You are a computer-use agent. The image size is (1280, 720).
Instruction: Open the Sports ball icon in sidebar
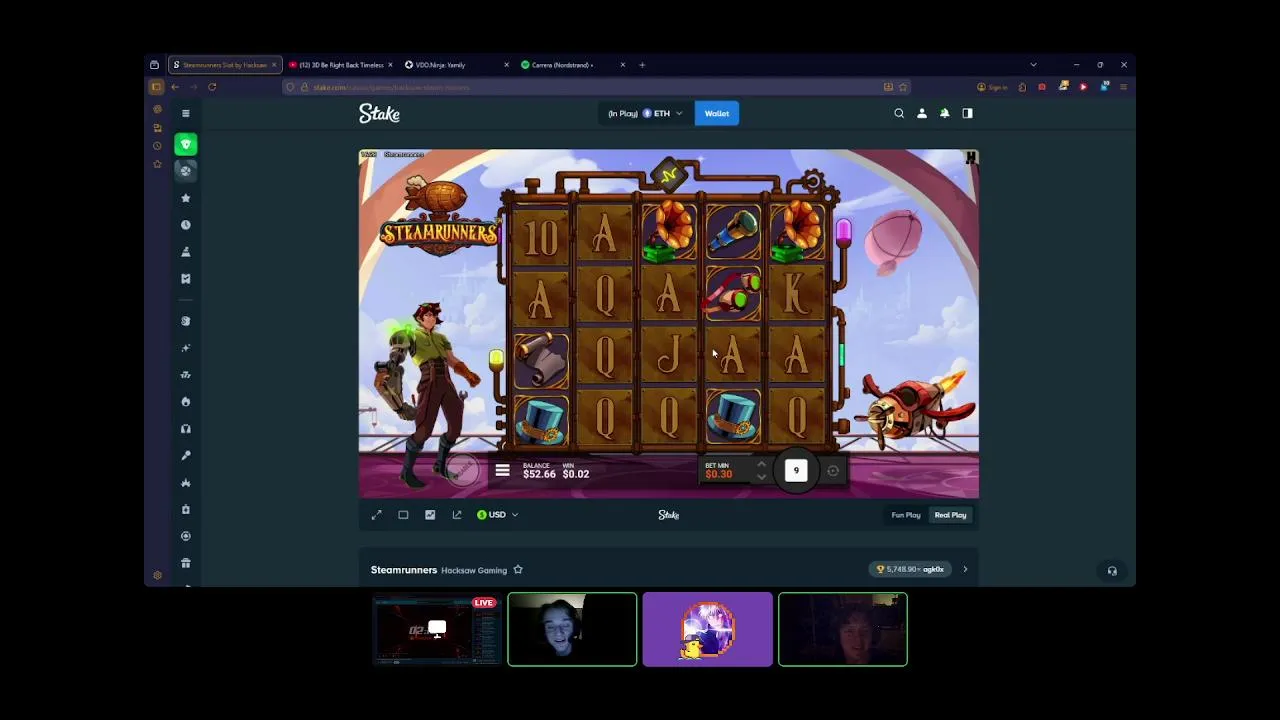185,171
